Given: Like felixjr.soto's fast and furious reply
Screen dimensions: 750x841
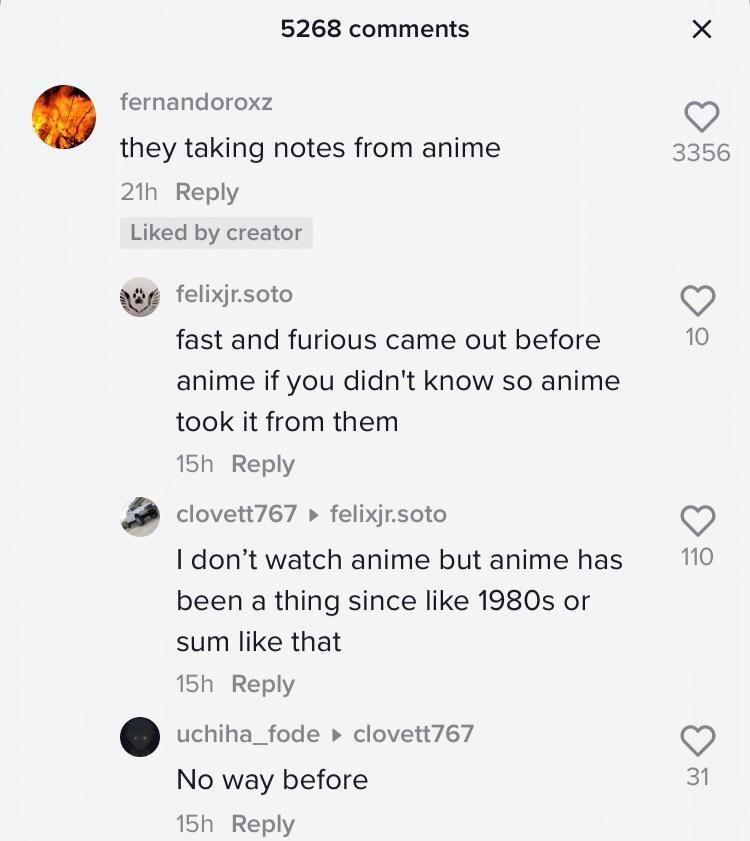Looking at the screenshot, I should coord(697,299).
